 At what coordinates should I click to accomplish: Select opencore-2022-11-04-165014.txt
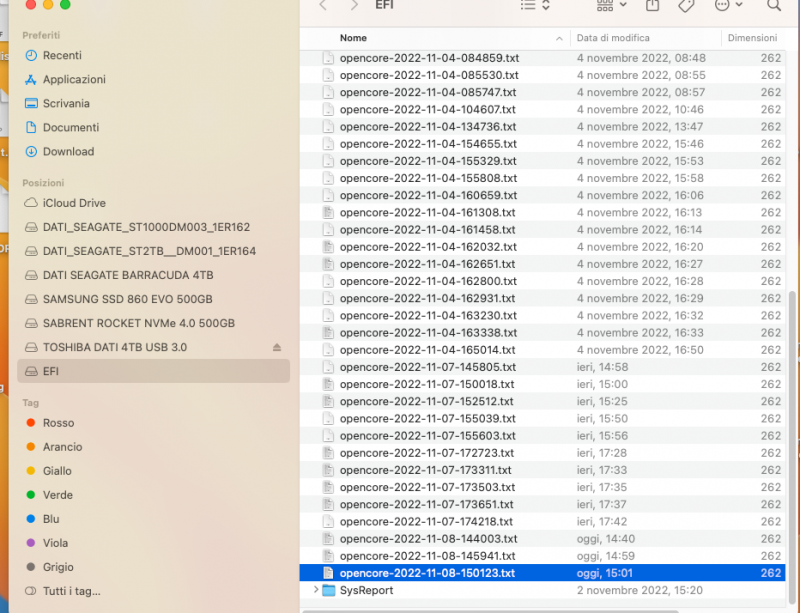tap(542, 350)
